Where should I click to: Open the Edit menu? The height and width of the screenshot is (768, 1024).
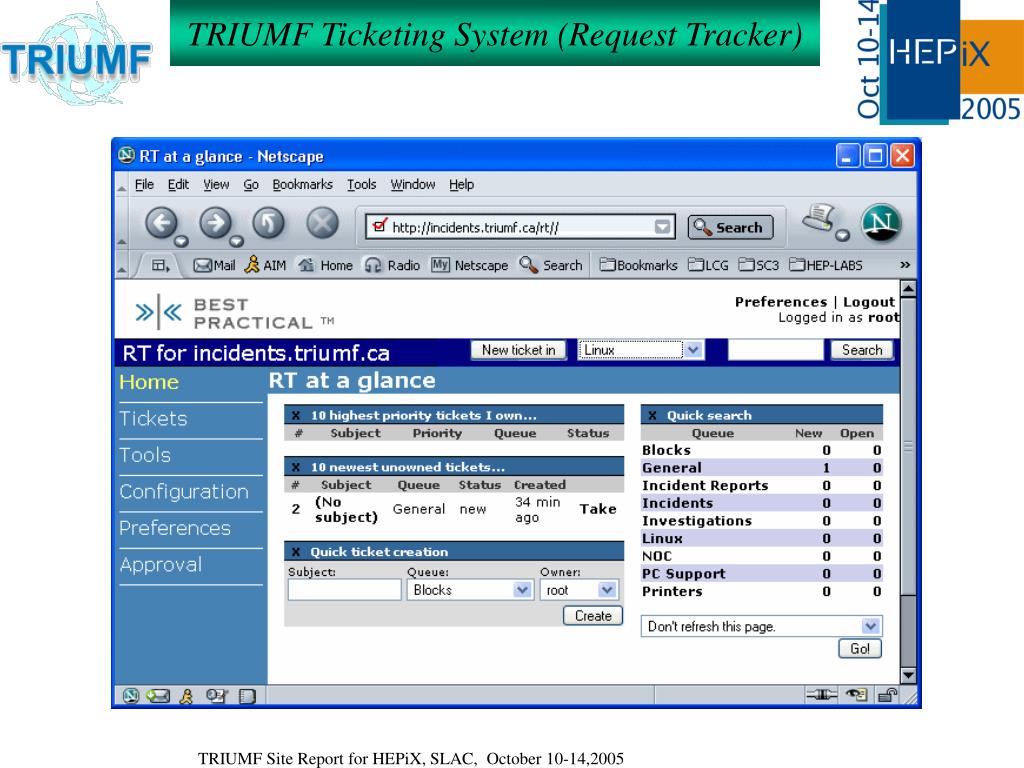coord(178,185)
